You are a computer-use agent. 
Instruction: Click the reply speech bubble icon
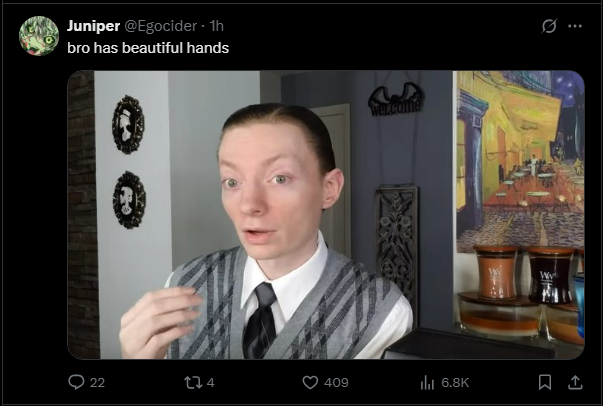[76, 382]
